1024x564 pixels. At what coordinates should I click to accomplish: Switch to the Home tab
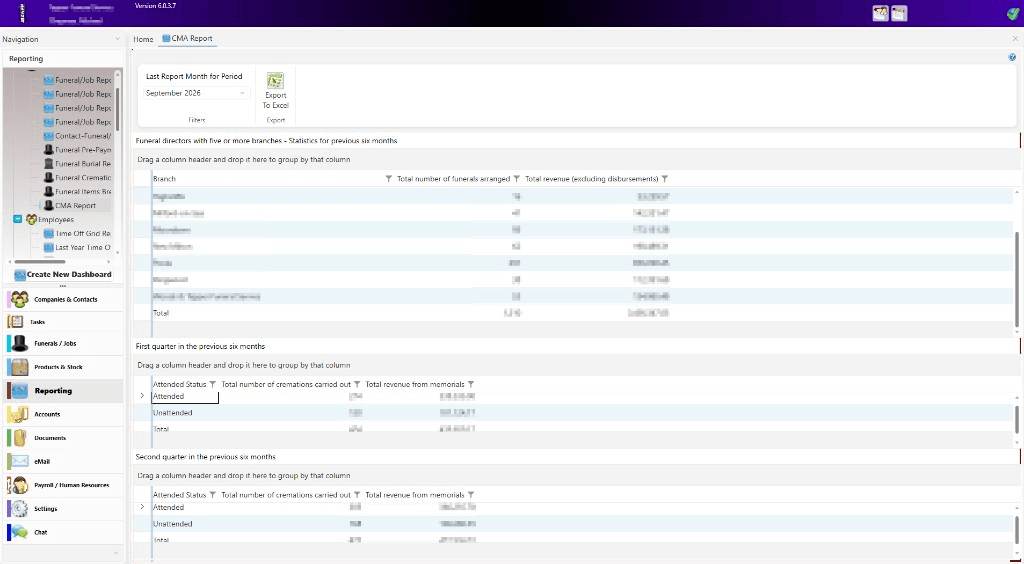pos(143,39)
